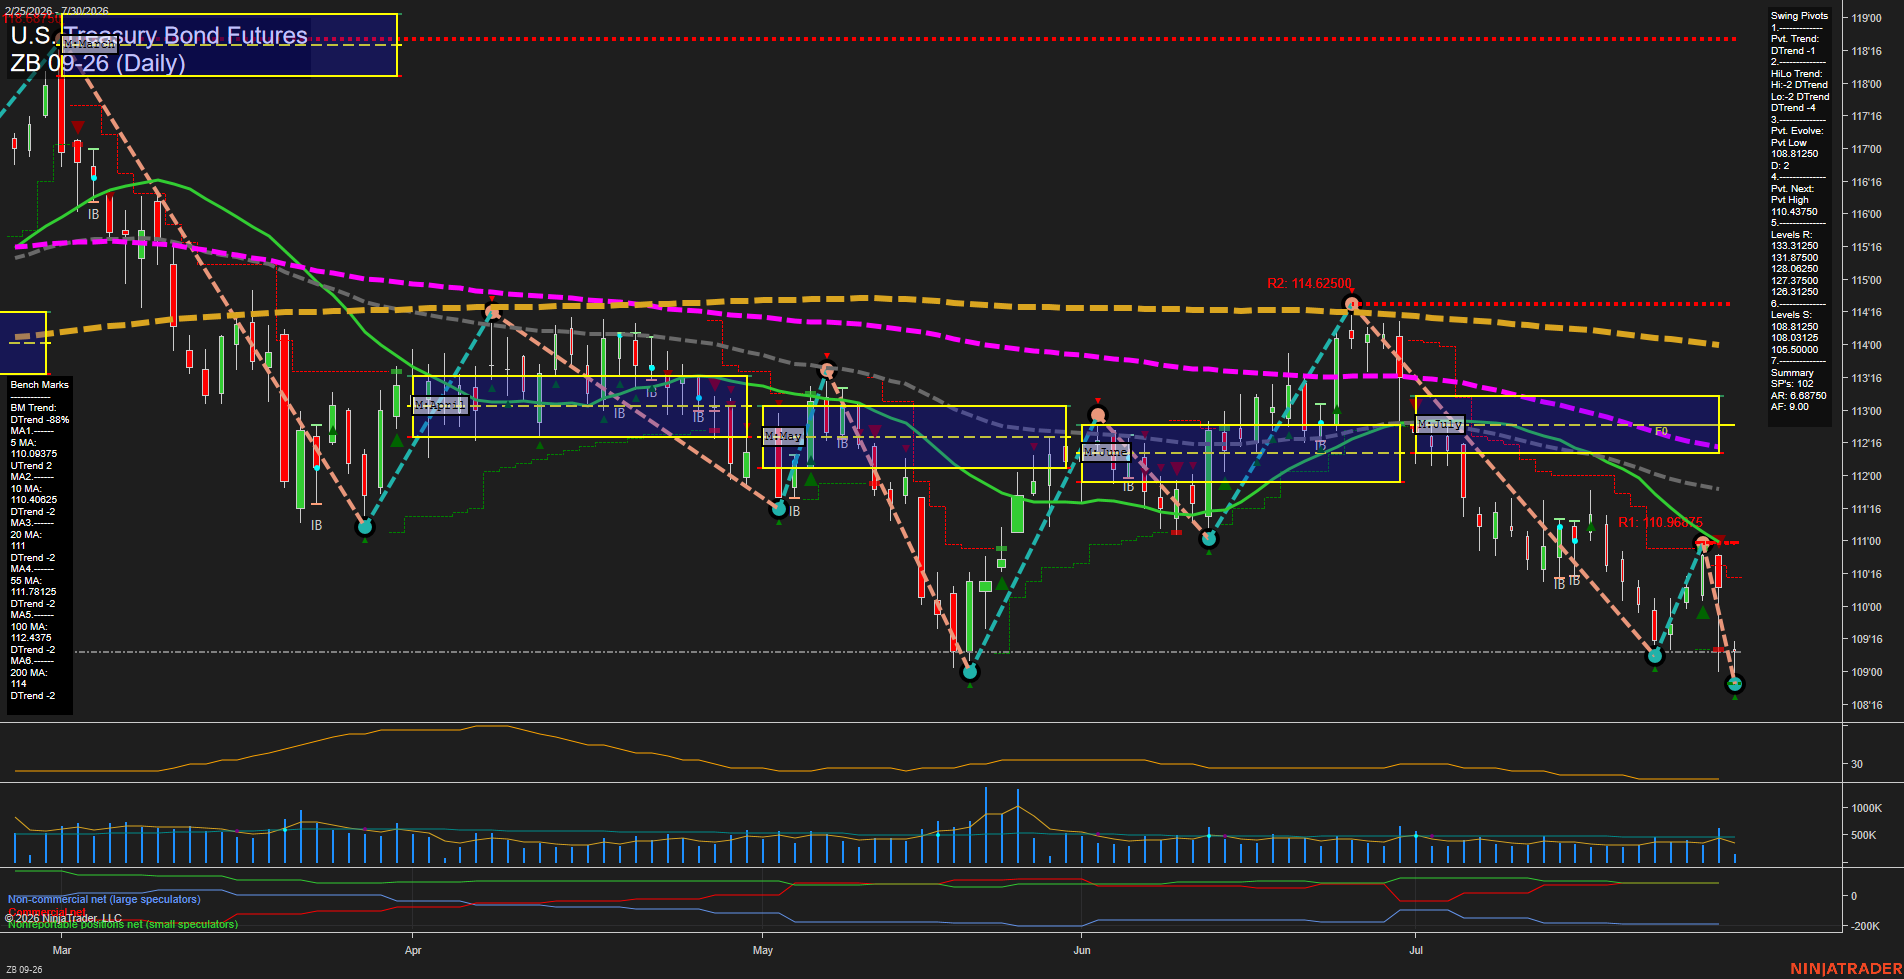Screen dimensions: 1904x979
Task: Click the DTrend -88% benchmark value
Action: pos(40,420)
